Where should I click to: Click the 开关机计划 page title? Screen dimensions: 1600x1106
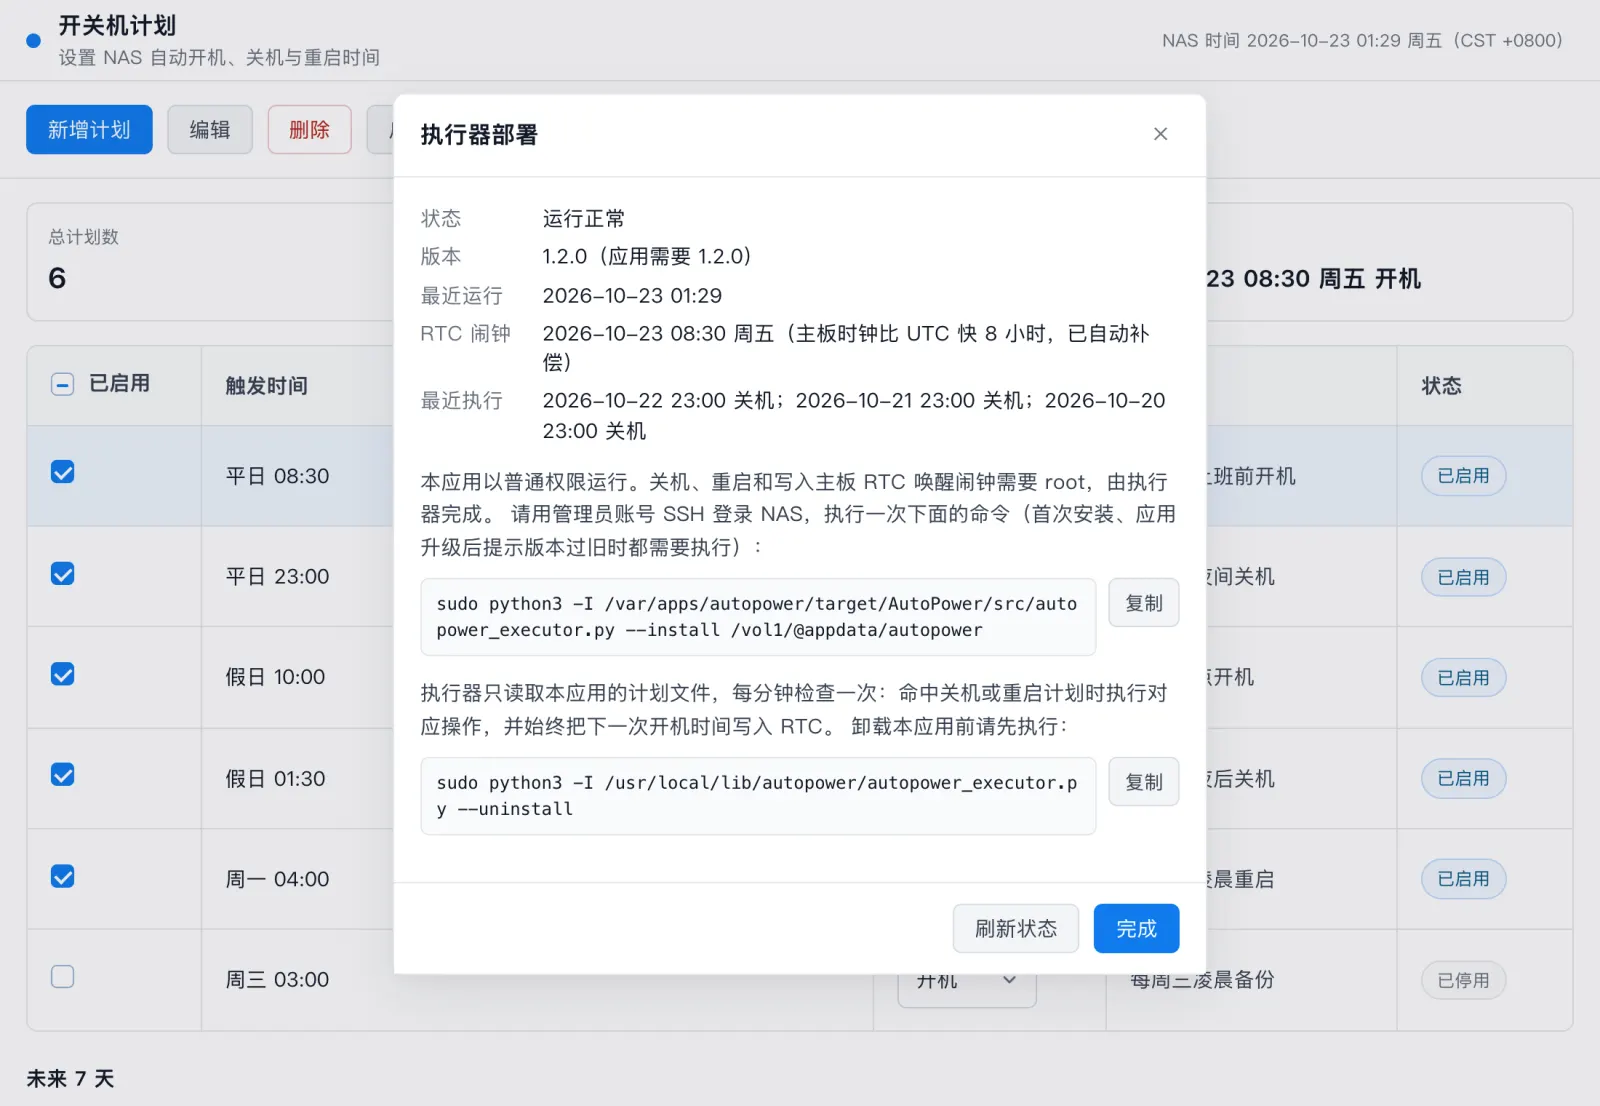pyautogui.click(x=117, y=26)
